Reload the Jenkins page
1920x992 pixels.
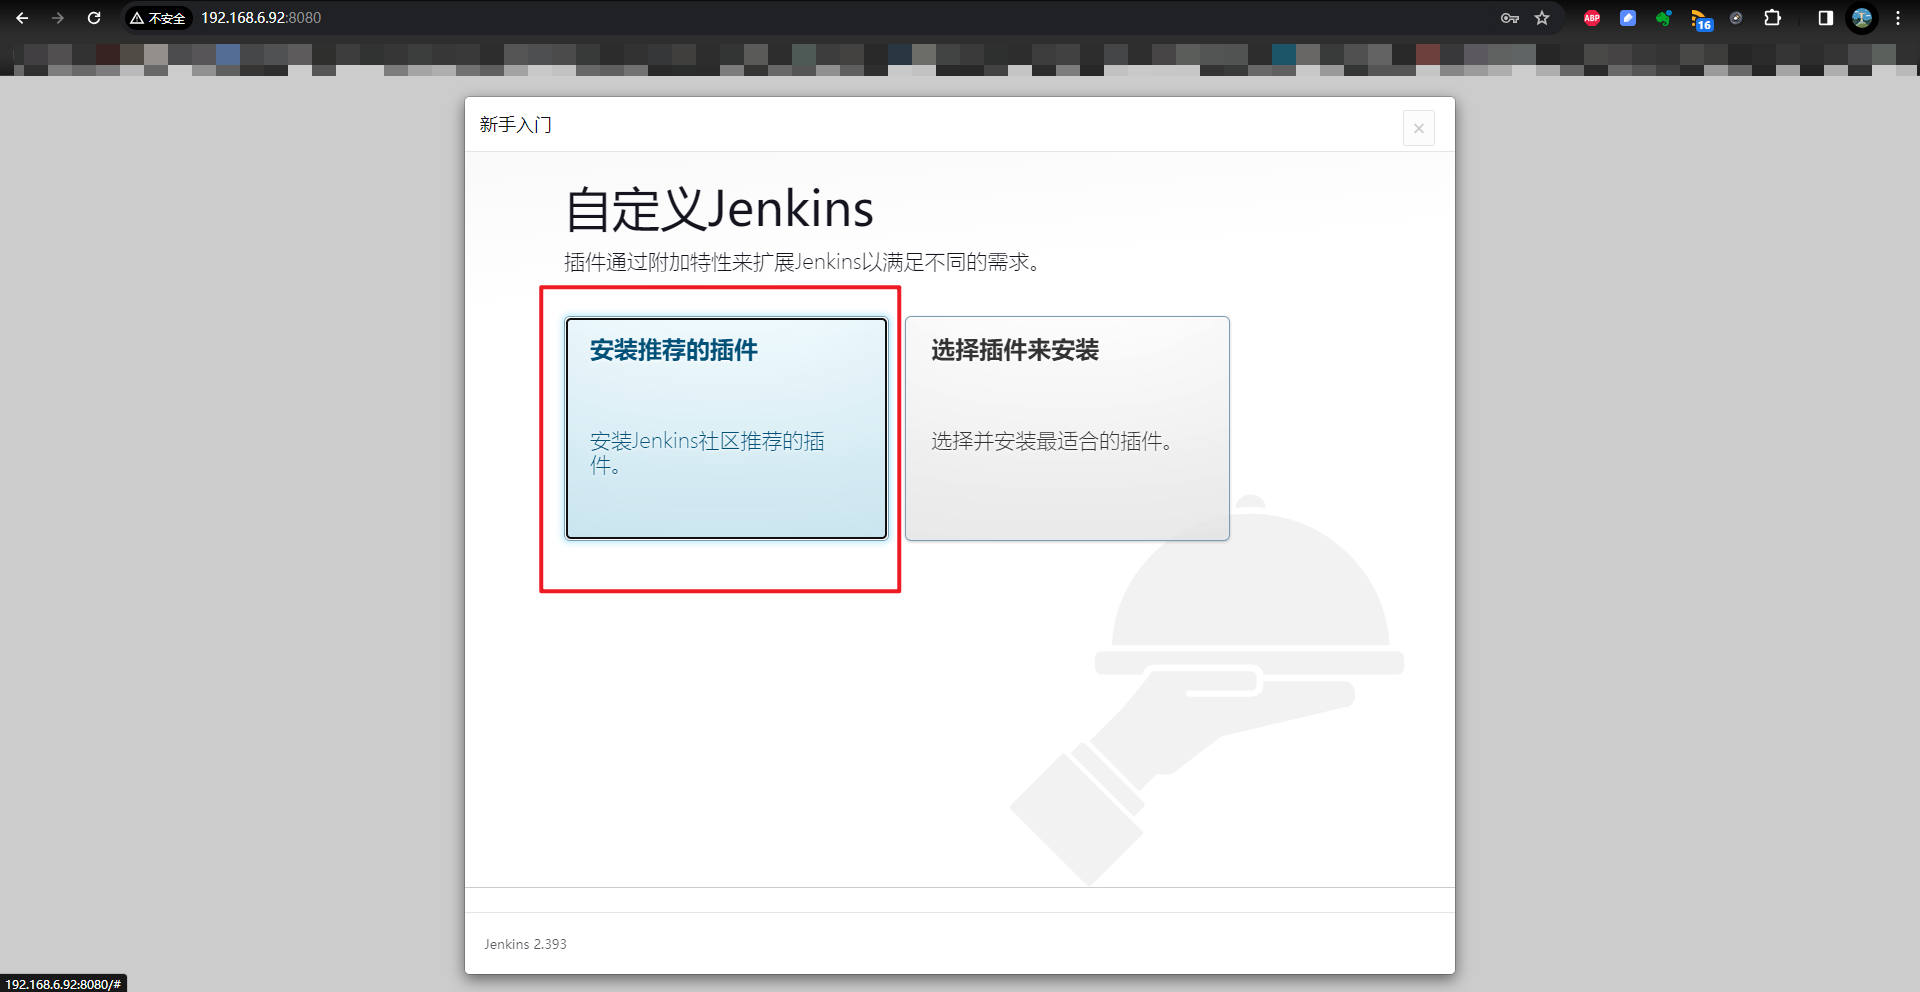tap(94, 18)
